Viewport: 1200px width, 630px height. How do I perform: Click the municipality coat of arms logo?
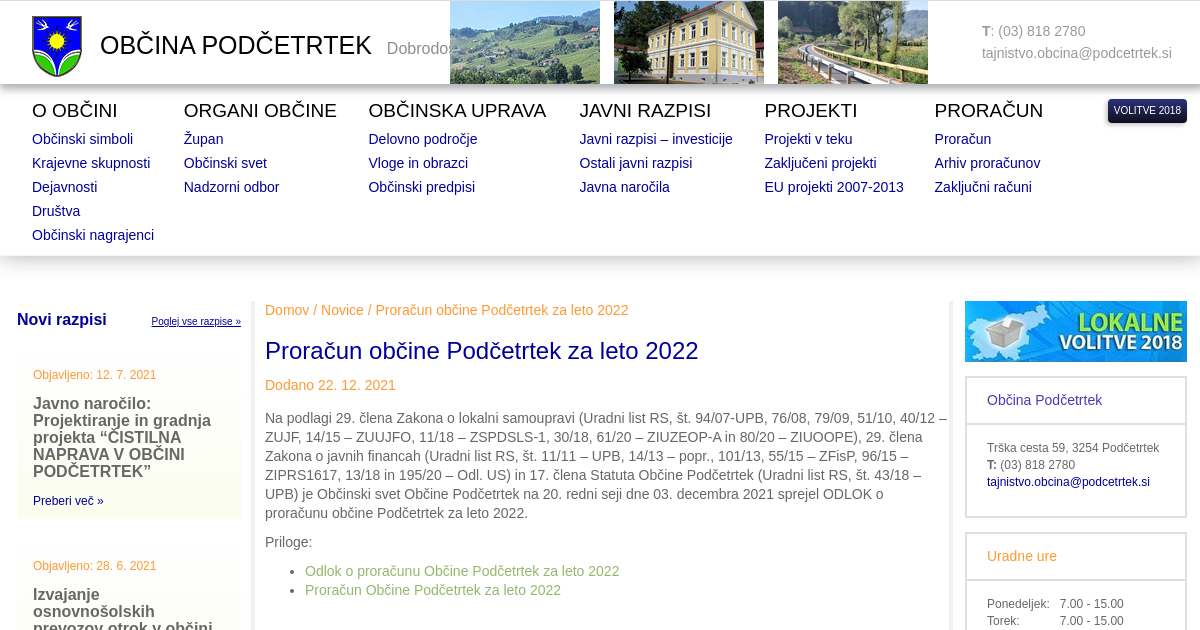pyautogui.click(x=57, y=46)
